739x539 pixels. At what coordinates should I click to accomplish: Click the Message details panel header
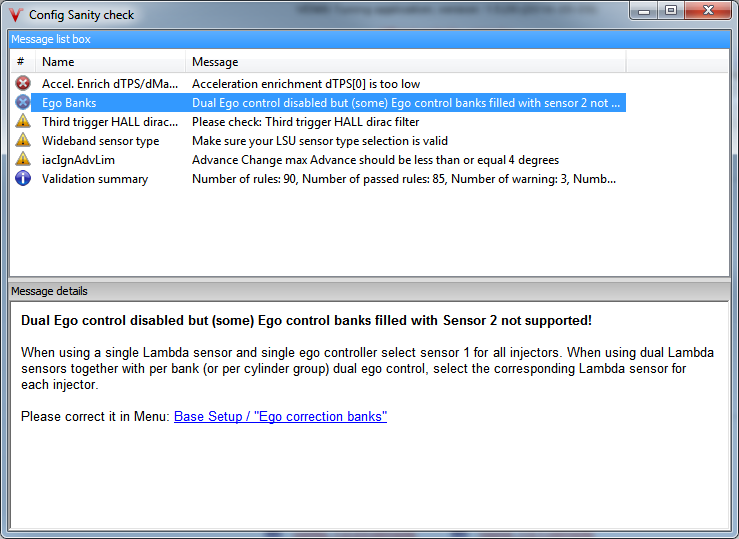click(370, 291)
